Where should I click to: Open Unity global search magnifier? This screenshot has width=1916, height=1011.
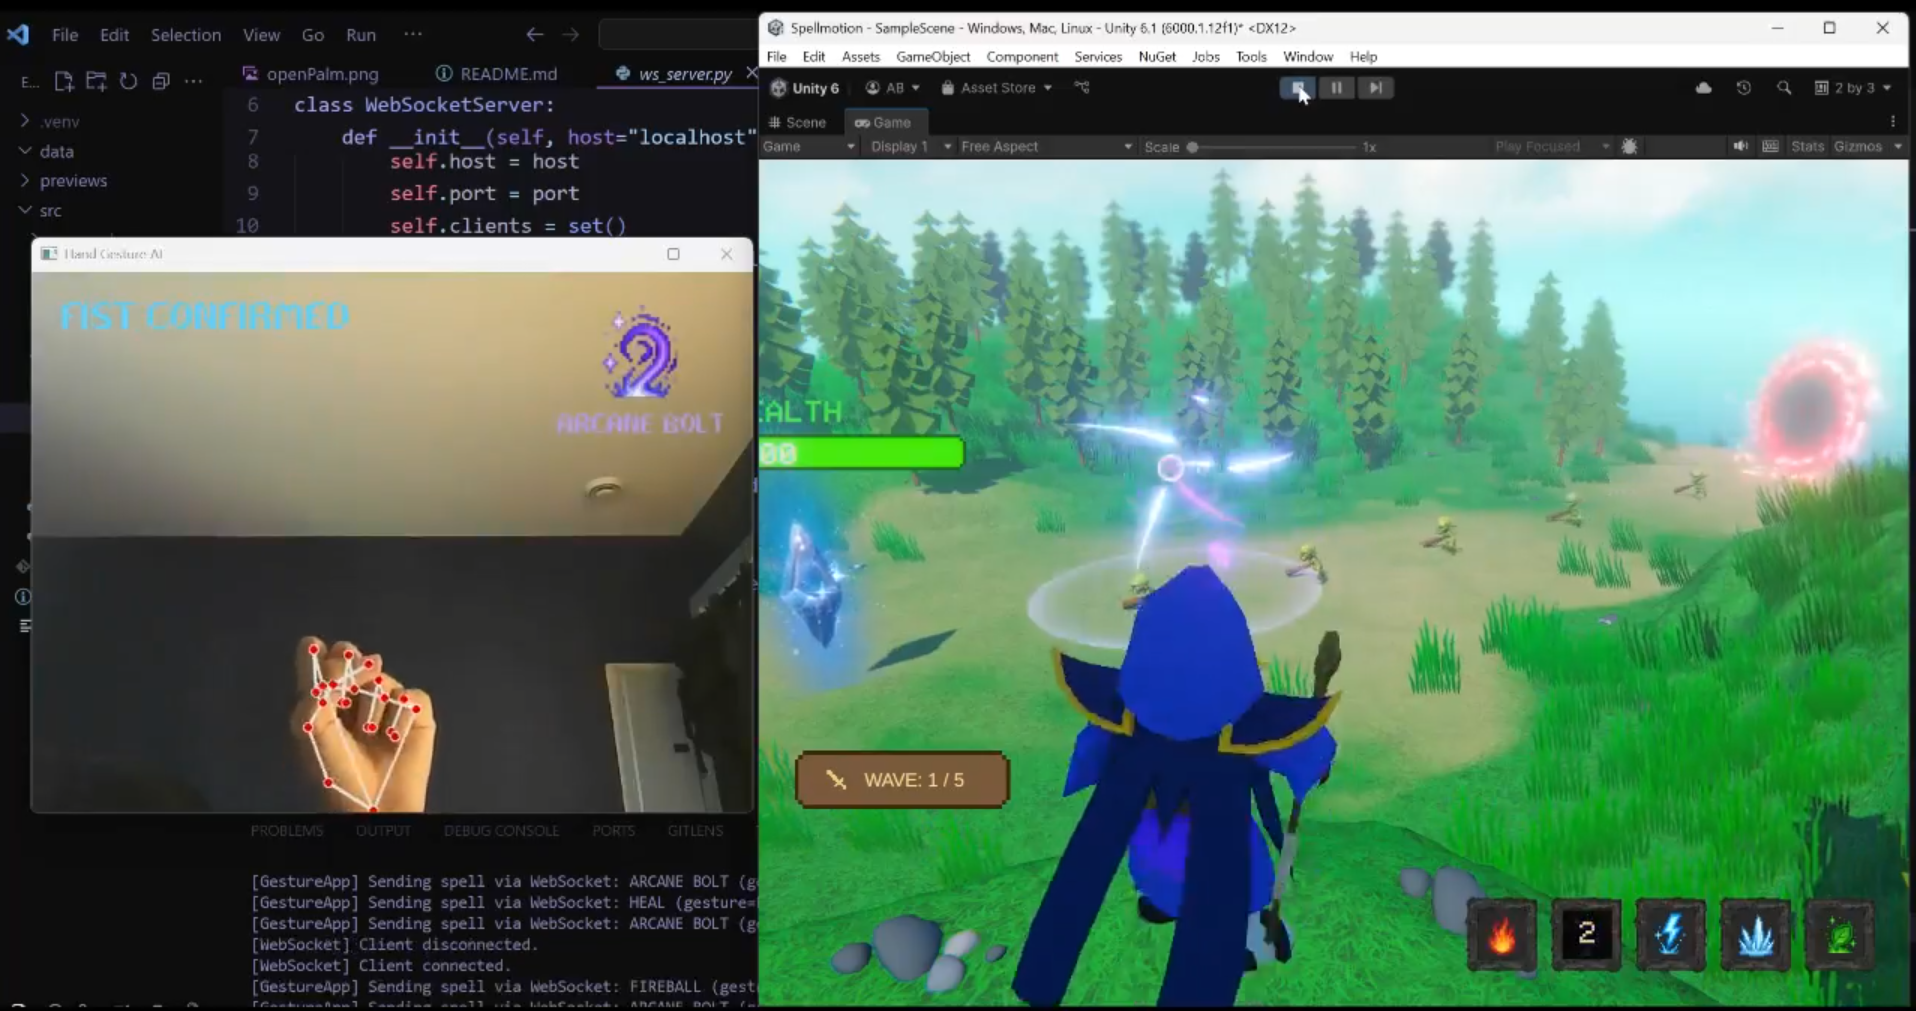click(1784, 88)
